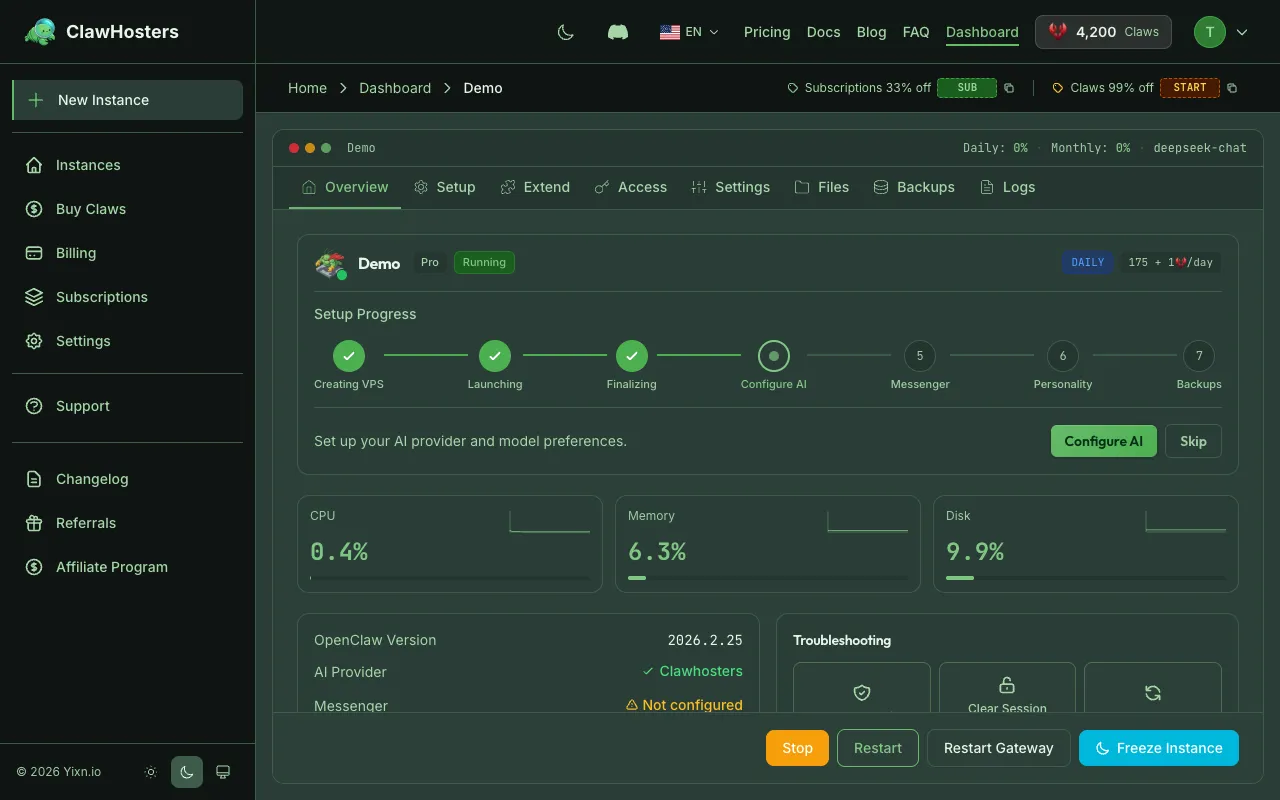Click the Configure AI button
The width and height of the screenshot is (1280, 800).
click(x=1103, y=441)
